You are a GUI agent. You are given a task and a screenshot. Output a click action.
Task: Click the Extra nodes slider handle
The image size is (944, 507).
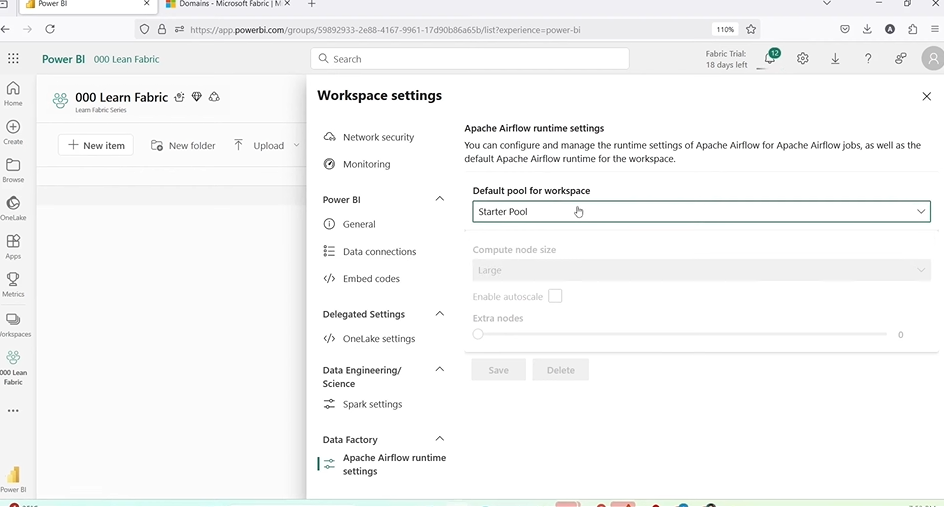[x=478, y=334]
